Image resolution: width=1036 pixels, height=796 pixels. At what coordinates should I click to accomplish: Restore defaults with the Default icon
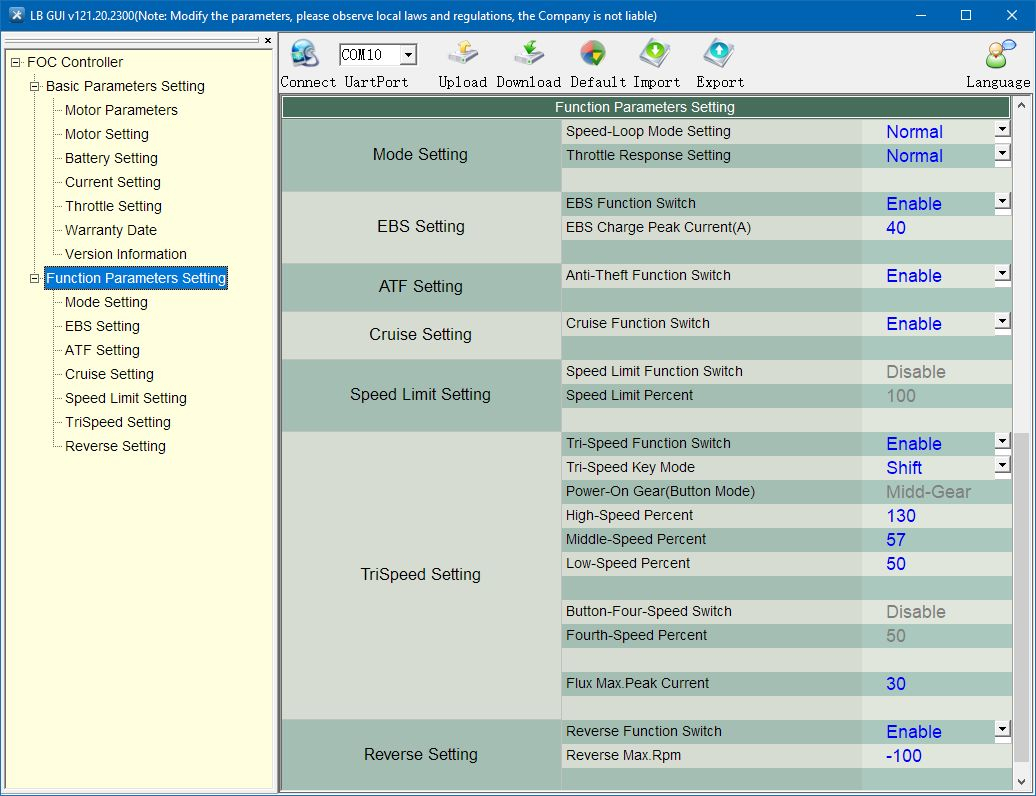(592, 54)
